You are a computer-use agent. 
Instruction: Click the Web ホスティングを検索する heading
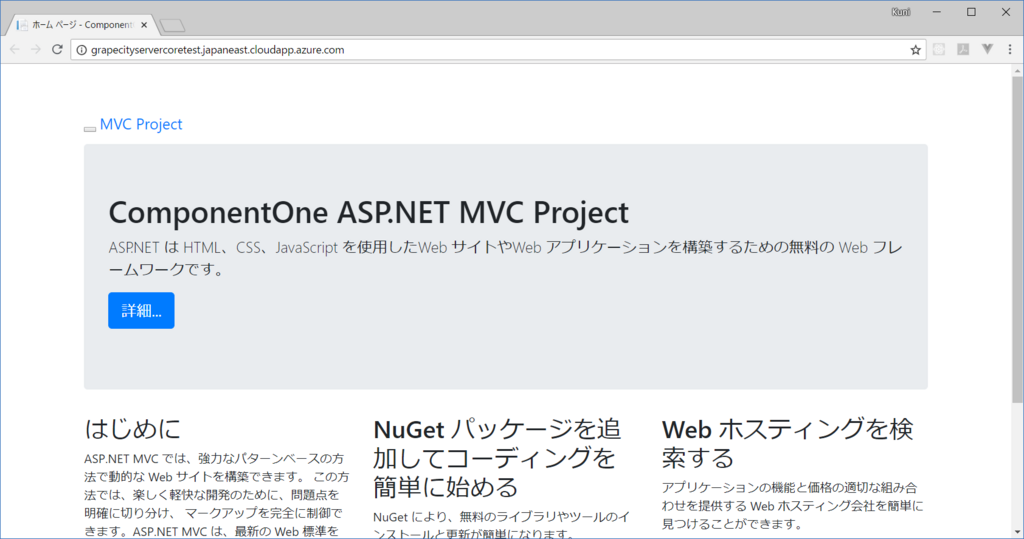(788, 444)
